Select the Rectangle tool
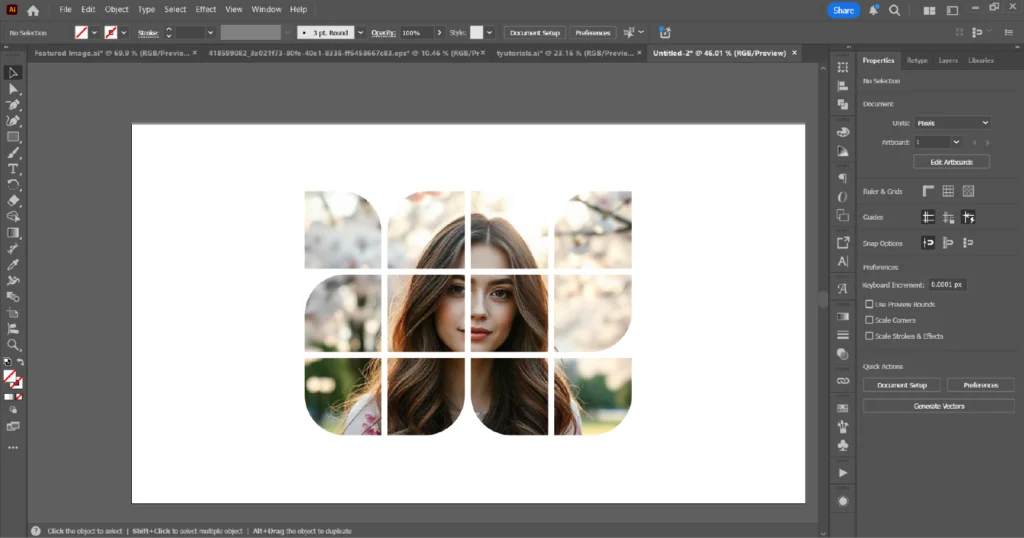 [x=13, y=137]
